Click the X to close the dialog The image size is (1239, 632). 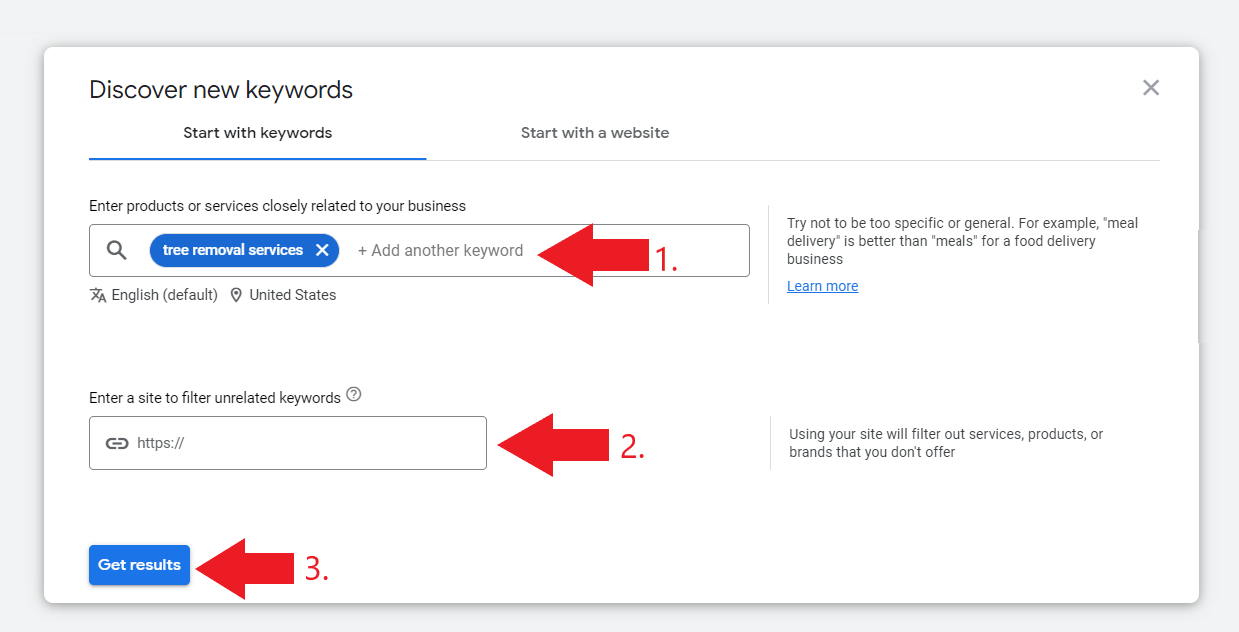click(1151, 88)
